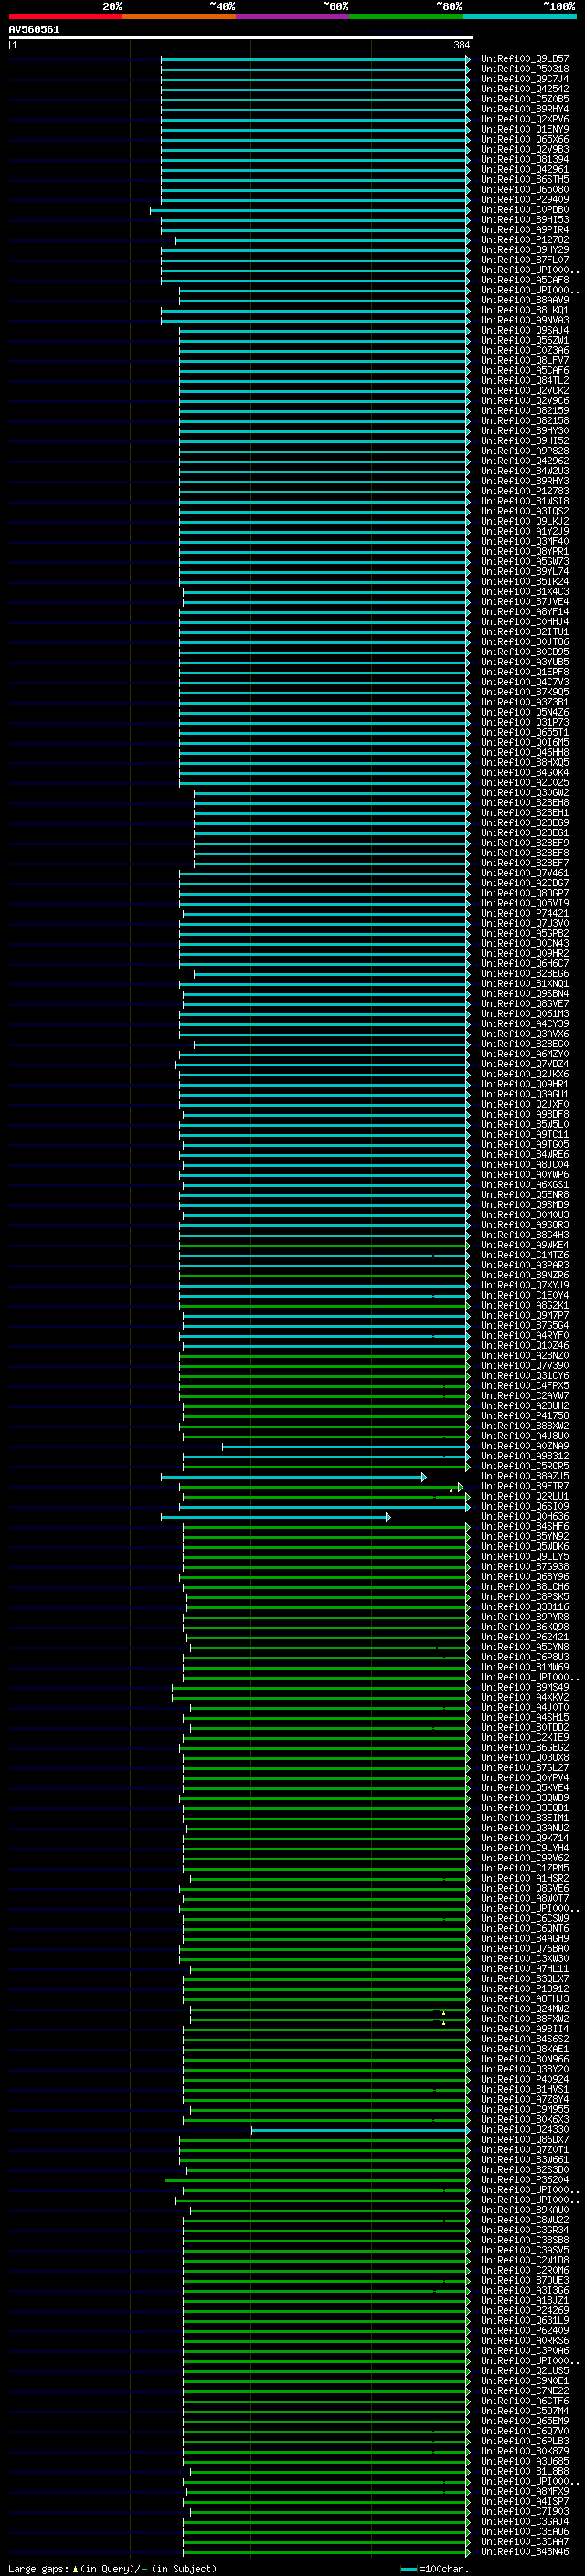Select label UniRef100_C8PSK5
The height and width of the screenshot is (2576, 585).
(525, 1597)
